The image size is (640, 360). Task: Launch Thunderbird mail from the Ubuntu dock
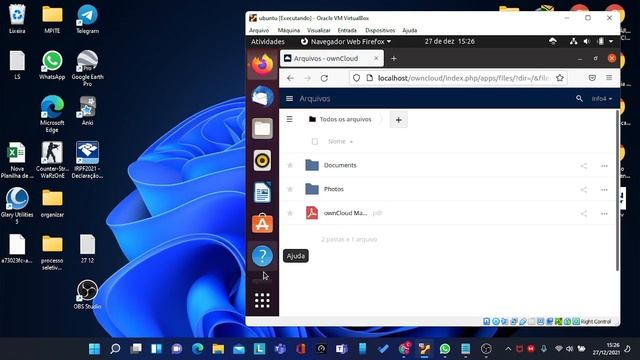(262, 97)
